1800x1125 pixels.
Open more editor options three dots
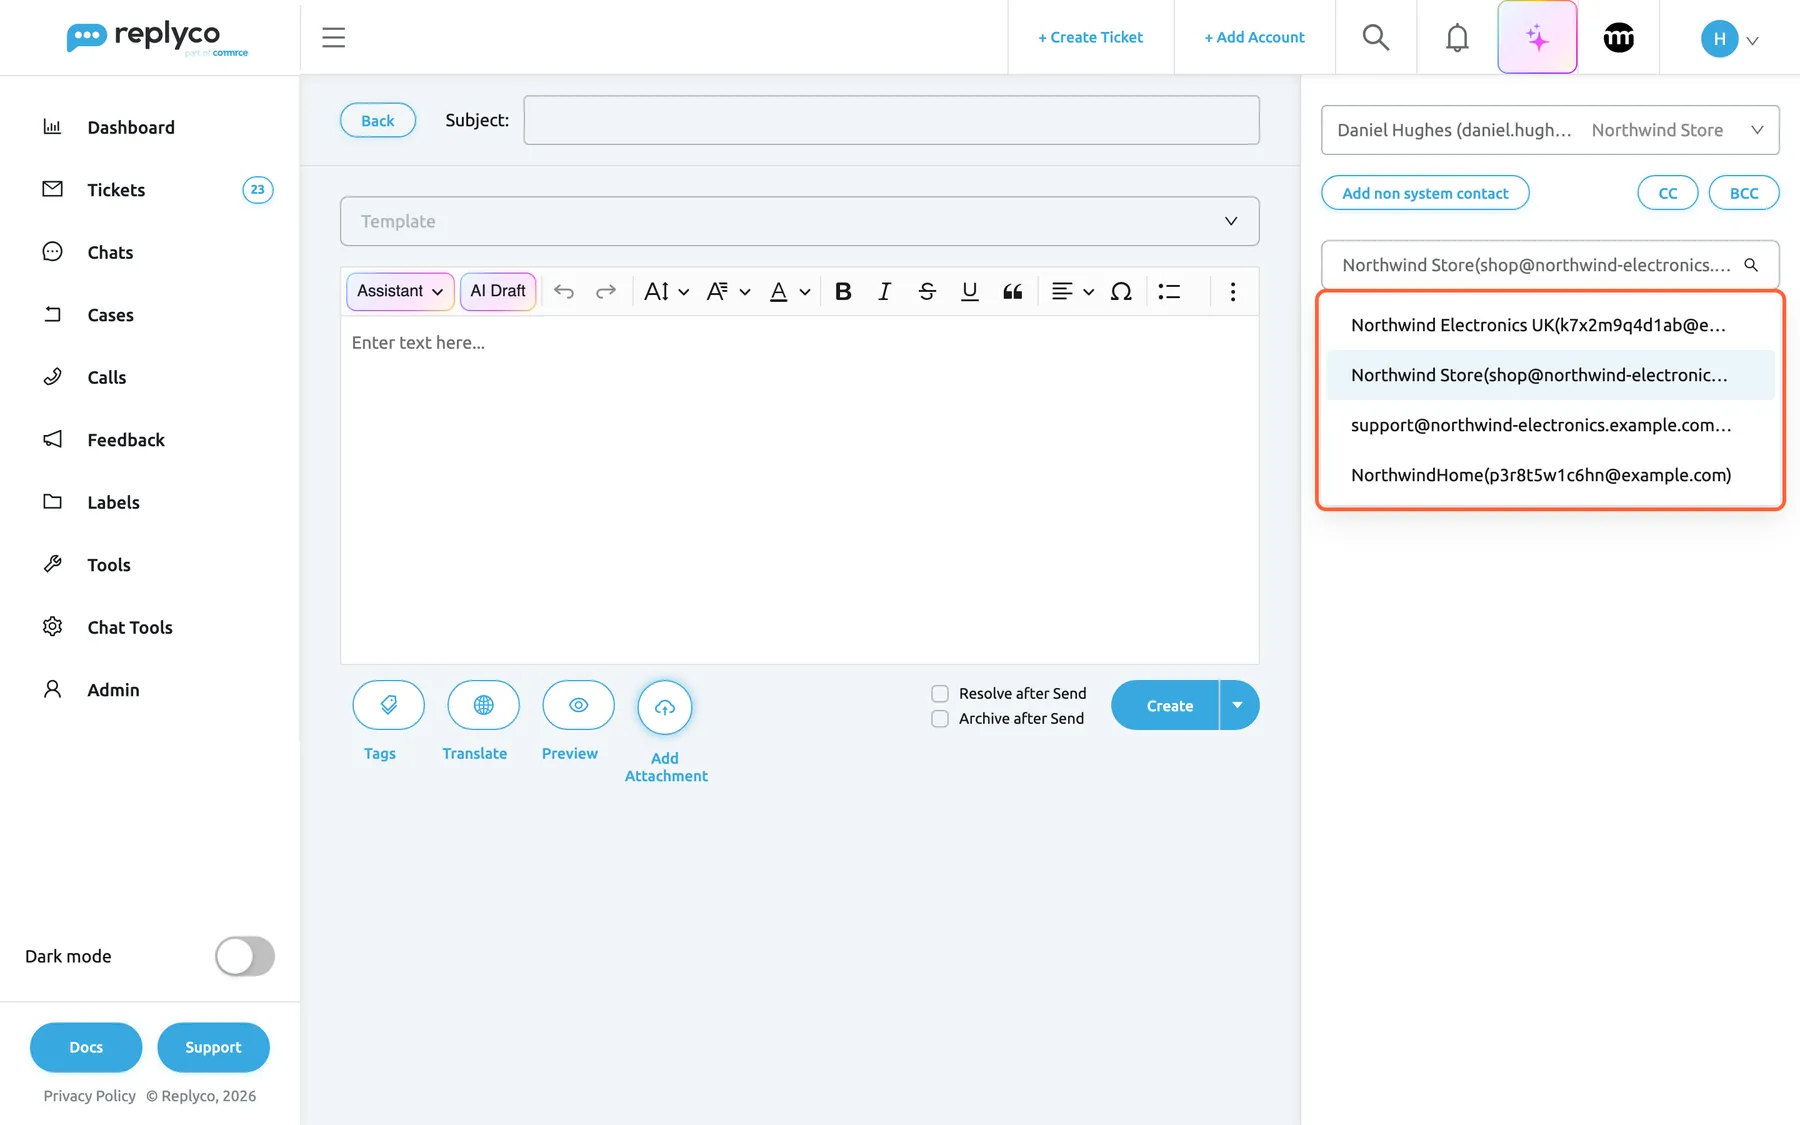(x=1233, y=291)
